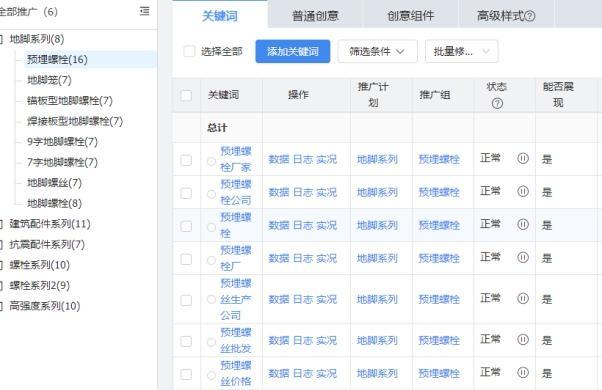Viewport: 602px width, 390px height.
Task: Collapse the sidebar with the menu-fold icon
Action: pos(145,11)
